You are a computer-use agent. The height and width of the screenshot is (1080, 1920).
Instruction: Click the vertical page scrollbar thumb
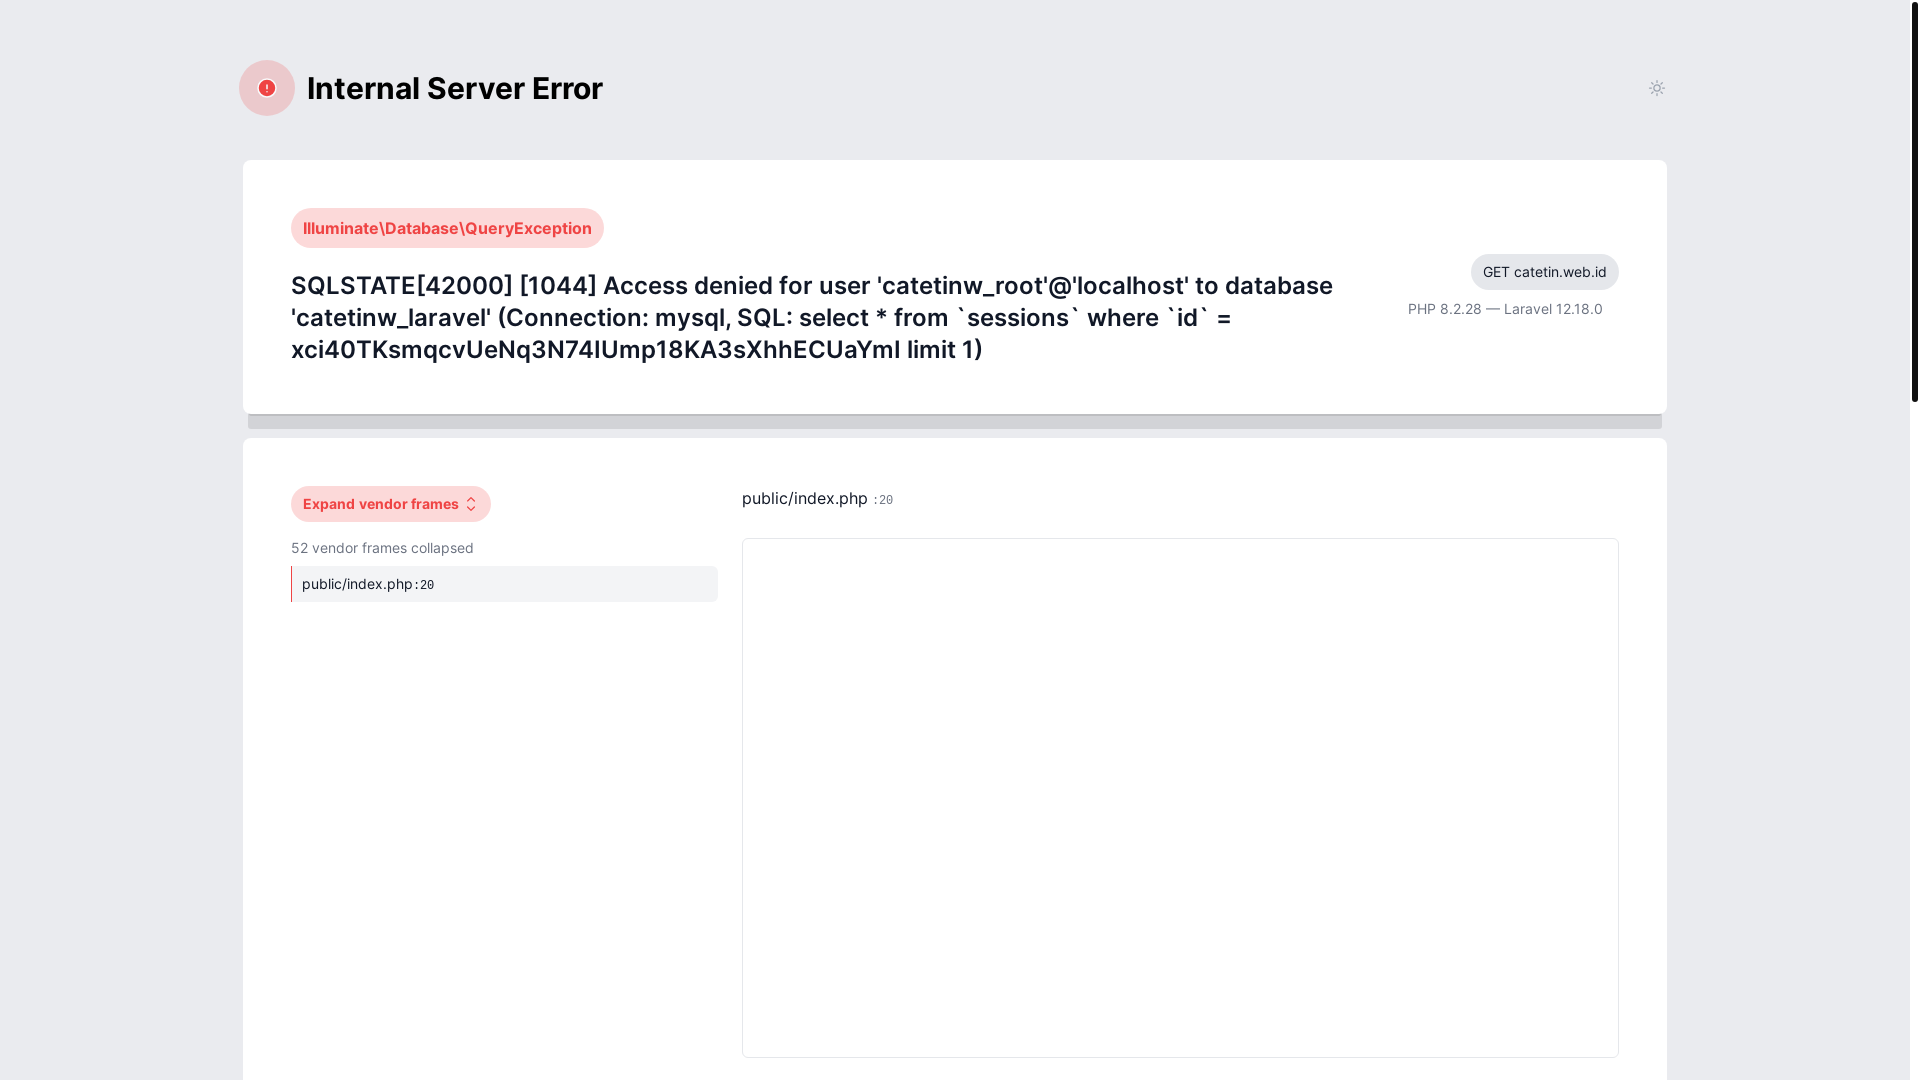pyautogui.click(x=1914, y=201)
